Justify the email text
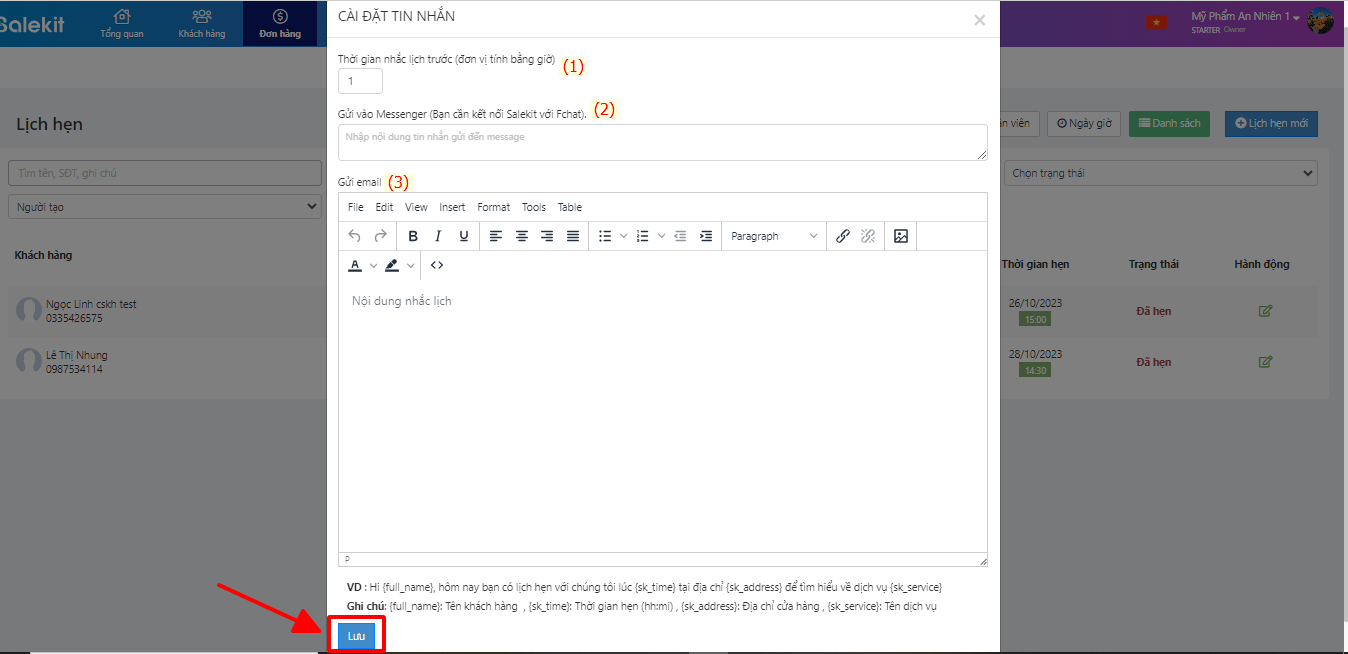The image size is (1348, 654). click(x=573, y=236)
